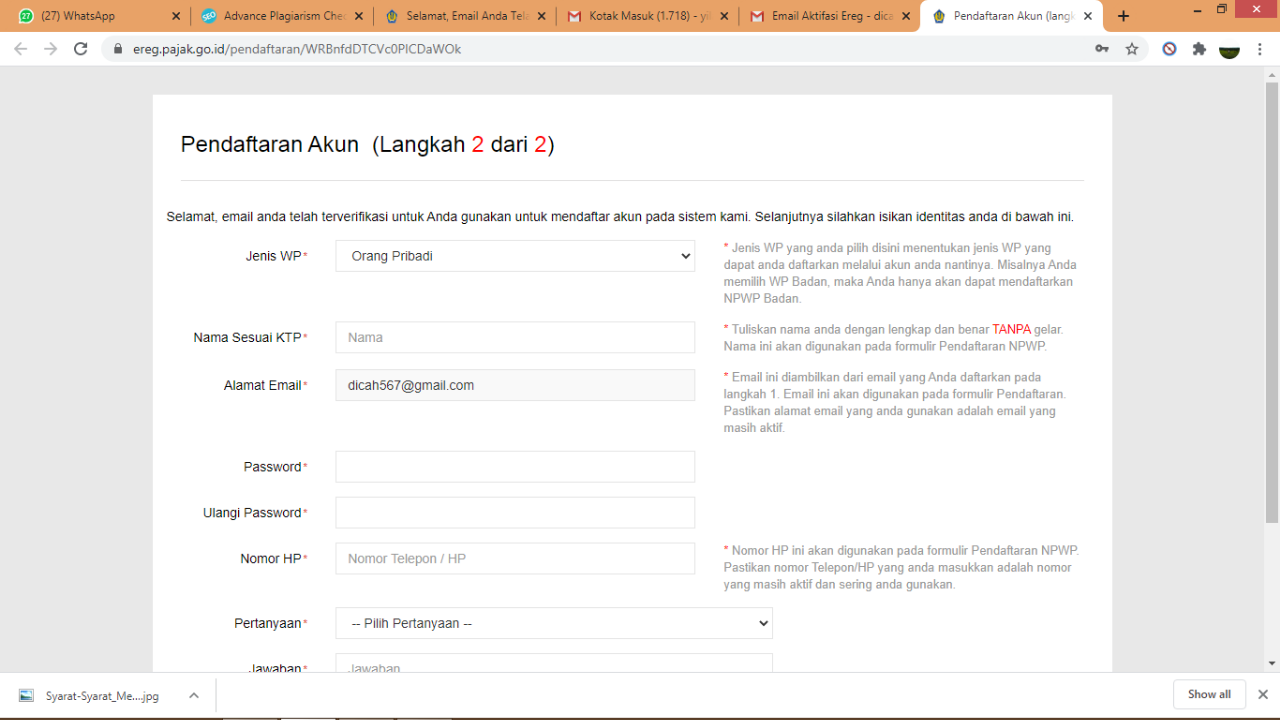Click the red TANPA word
Viewport: 1280px width, 720px height.
(x=1011, y=329)
